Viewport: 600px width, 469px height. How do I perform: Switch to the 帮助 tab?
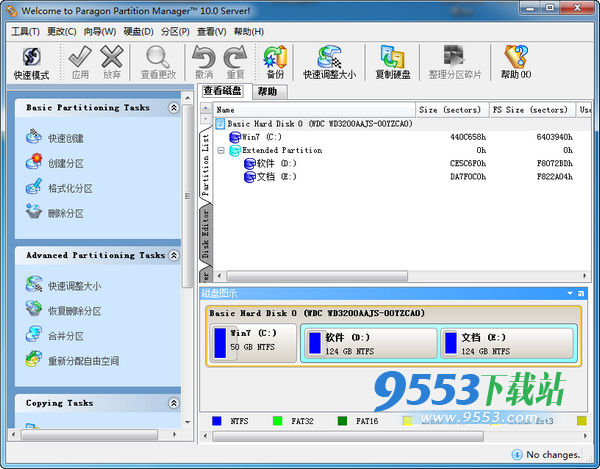pyautogui.click(x=267, y=91)
